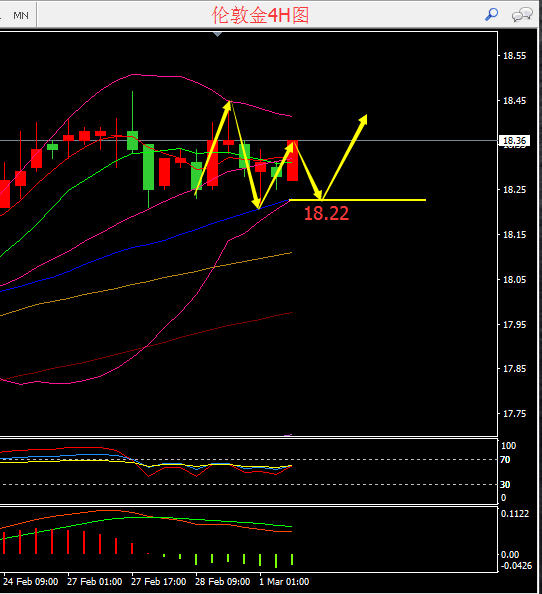Click the chart title 伦敦金4H图
This screenshot has width=542, height=594.
[260, 16]
